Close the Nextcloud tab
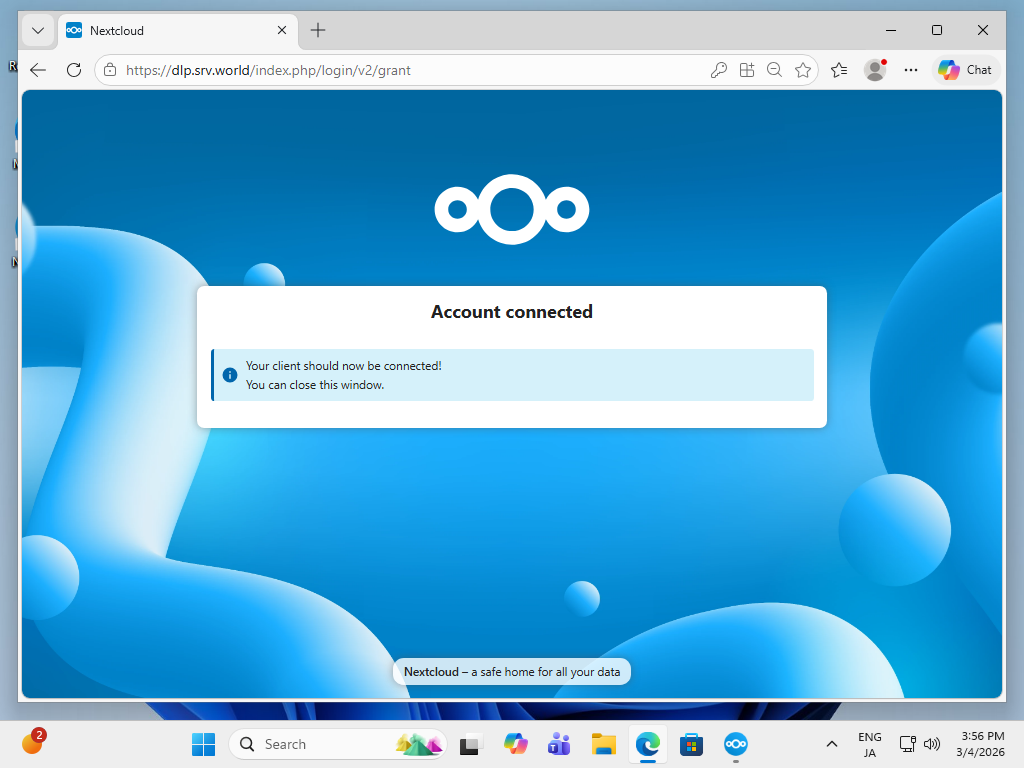This screenshot has width=1024, height=768. 282,31
